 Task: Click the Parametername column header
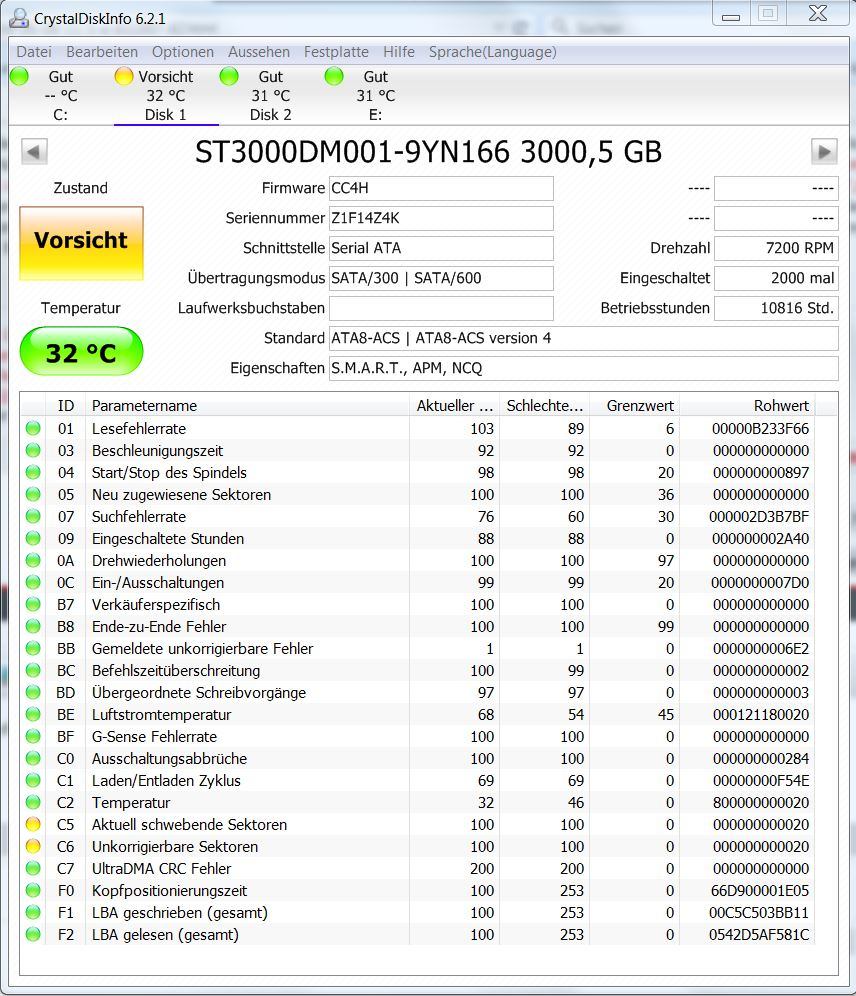click(247, 405)
